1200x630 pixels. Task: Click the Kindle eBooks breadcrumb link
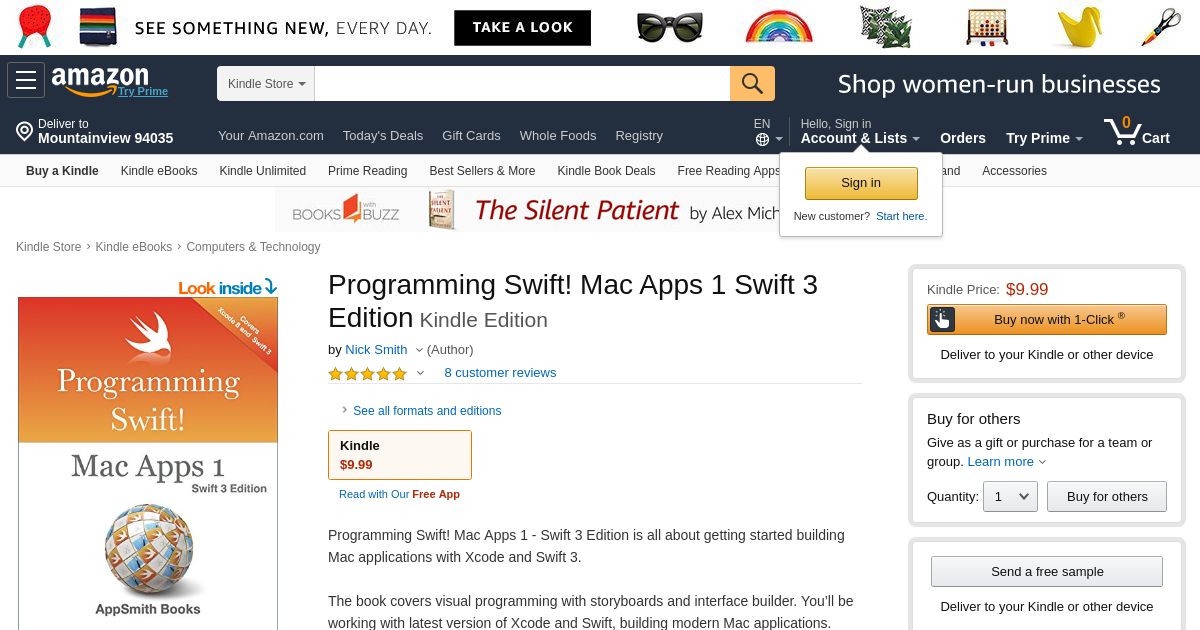pos(134,247)
